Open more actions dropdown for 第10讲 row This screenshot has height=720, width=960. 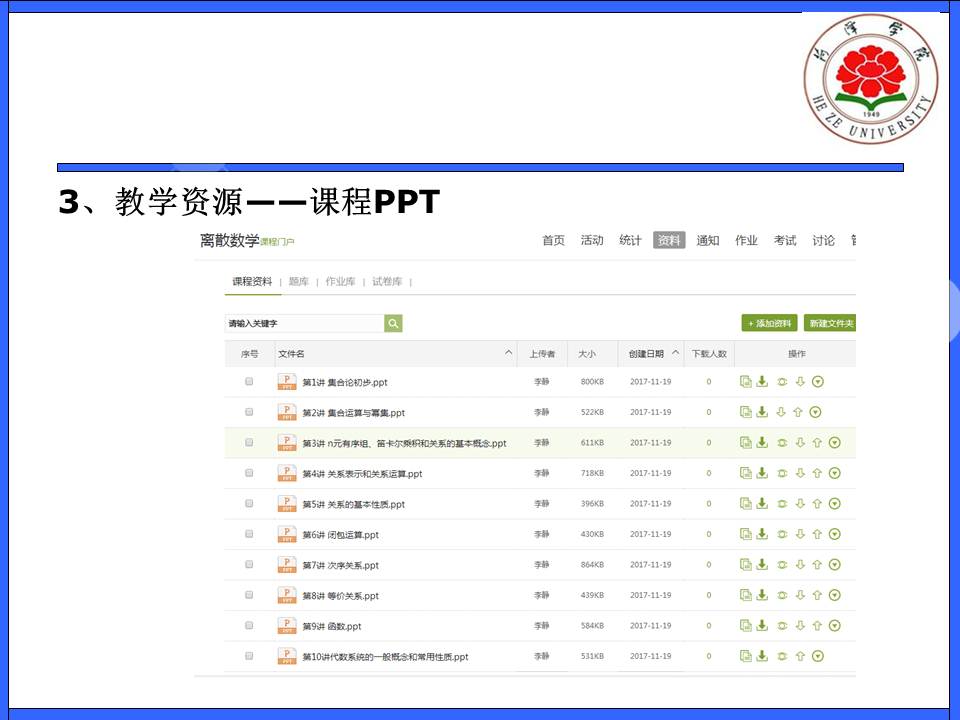[818, 656]
